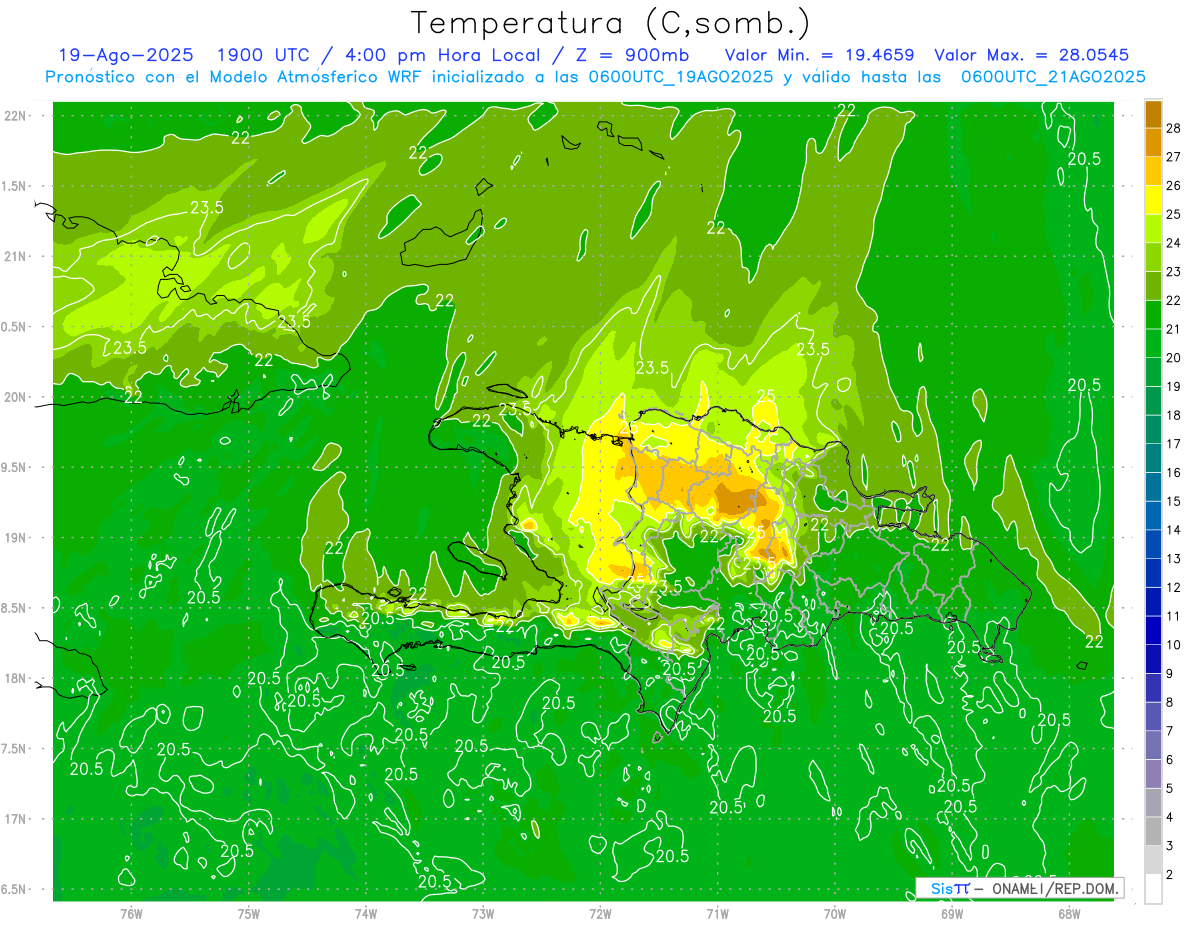Screen dimensions: 1200x927
Task: Click the "22N" latitude axis label
Action: pos(14,116)
